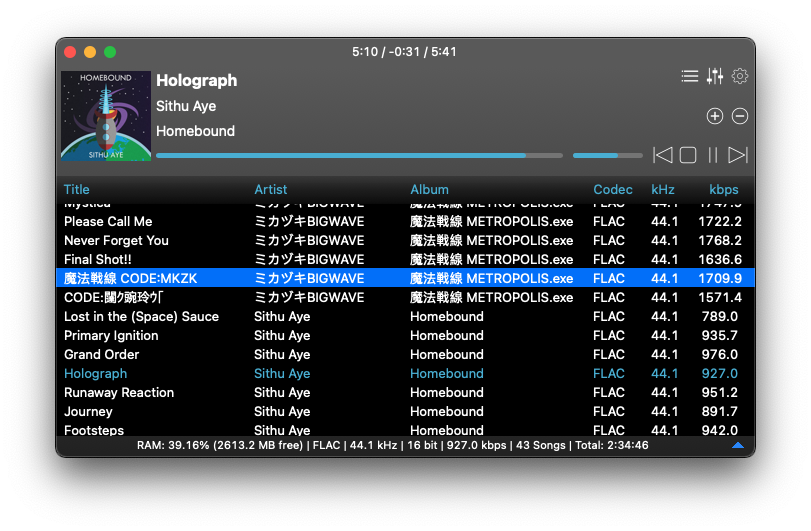Click the 789.0 kbps value
This screenshot has height=531, width=811.
pyautogui.click(x=720, y=316)
